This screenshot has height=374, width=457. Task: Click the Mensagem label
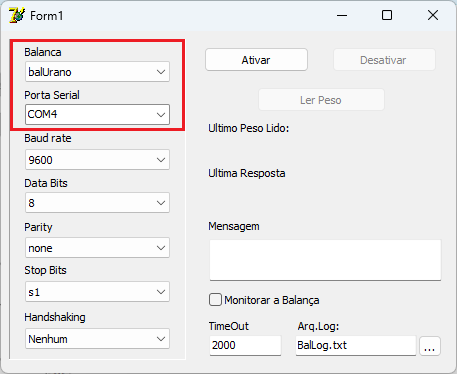click(234, 226)
